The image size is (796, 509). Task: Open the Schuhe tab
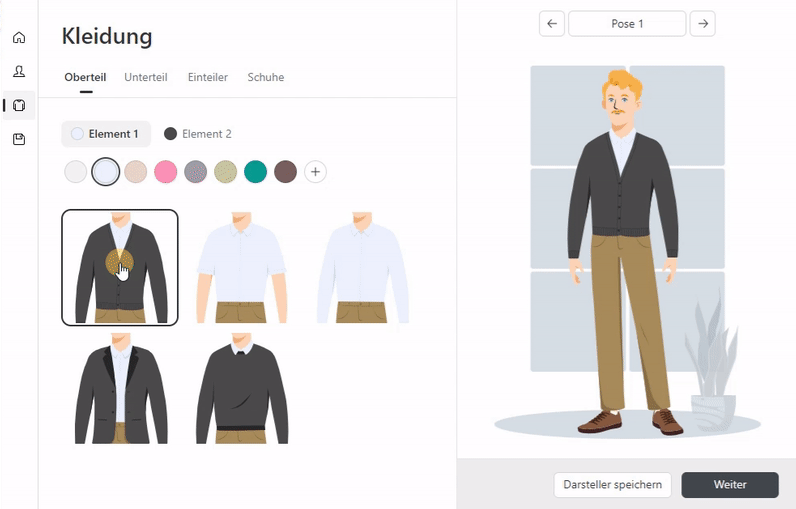[266, 78]
